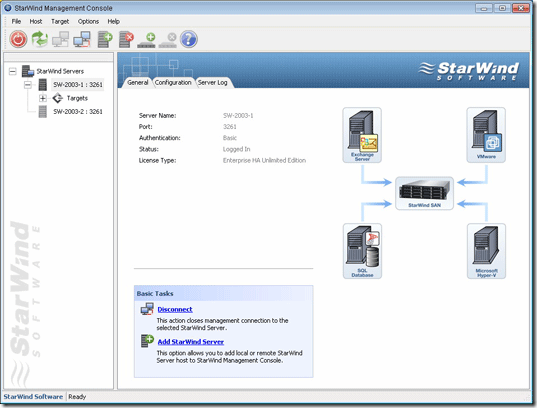Select the StarWind Servers label in tree
Image resolution: width=537 pixels, height=408 pixels.
(x=60, y=71)
